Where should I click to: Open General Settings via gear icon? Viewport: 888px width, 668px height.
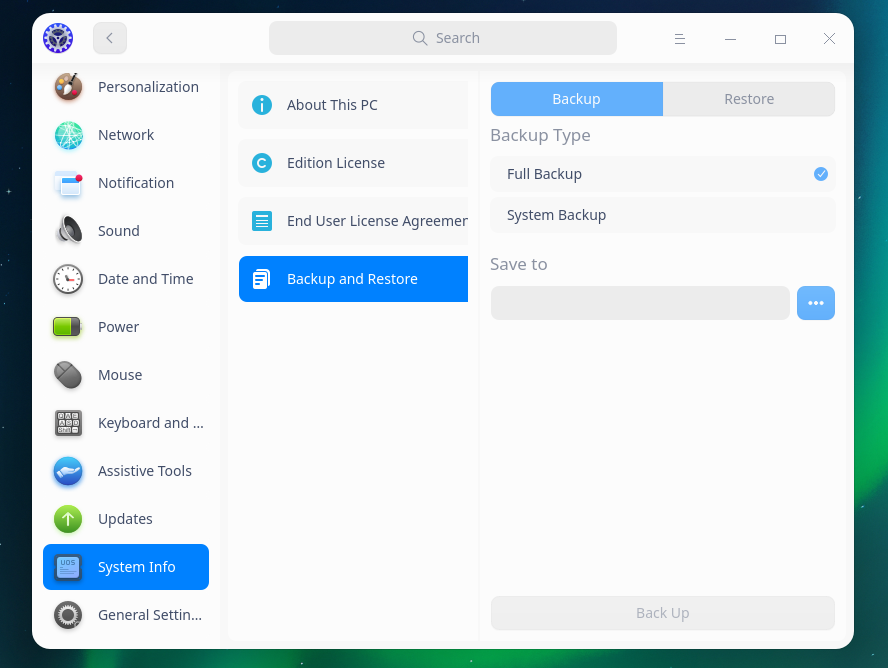68,615
